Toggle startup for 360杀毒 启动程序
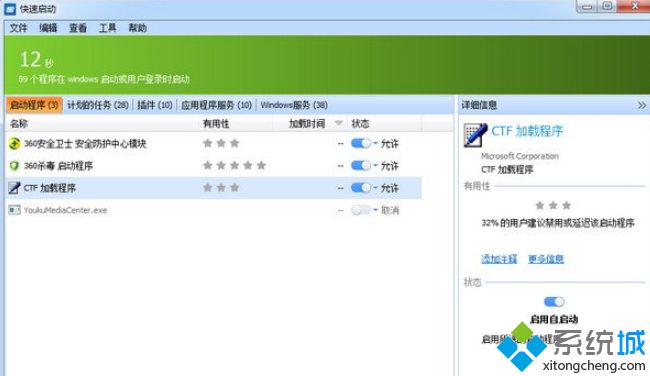This screenshot has width=650, height=376. (361, 165)
